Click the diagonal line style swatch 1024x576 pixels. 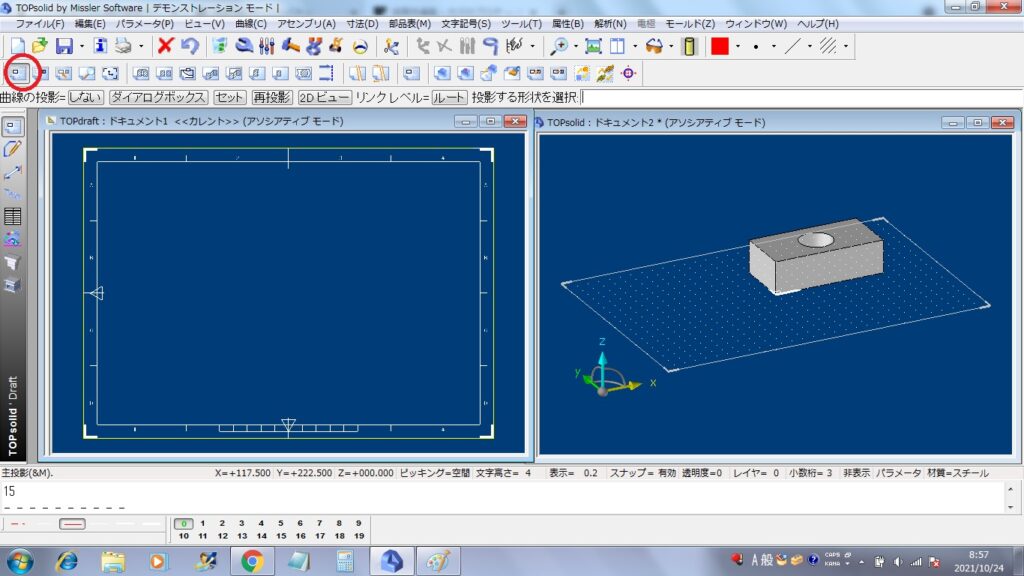coord(792,46)
